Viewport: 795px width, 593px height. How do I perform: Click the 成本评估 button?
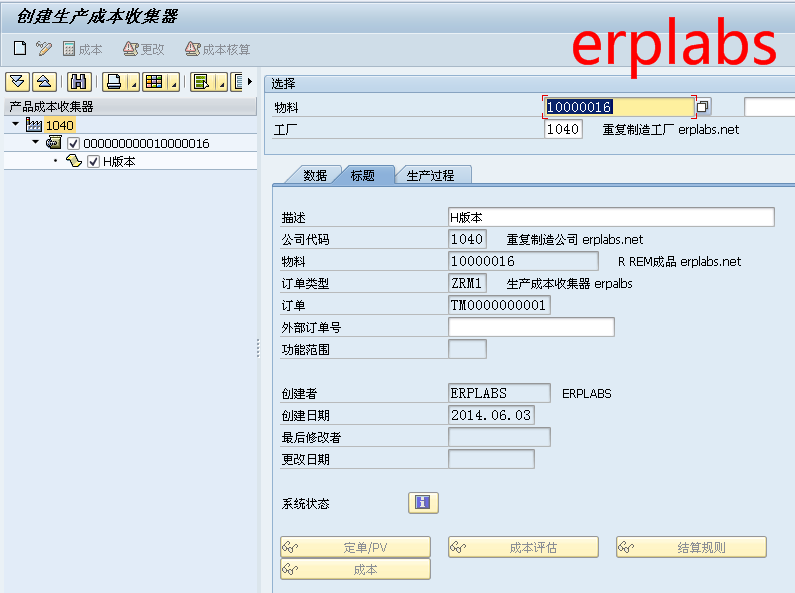[523, 547]
